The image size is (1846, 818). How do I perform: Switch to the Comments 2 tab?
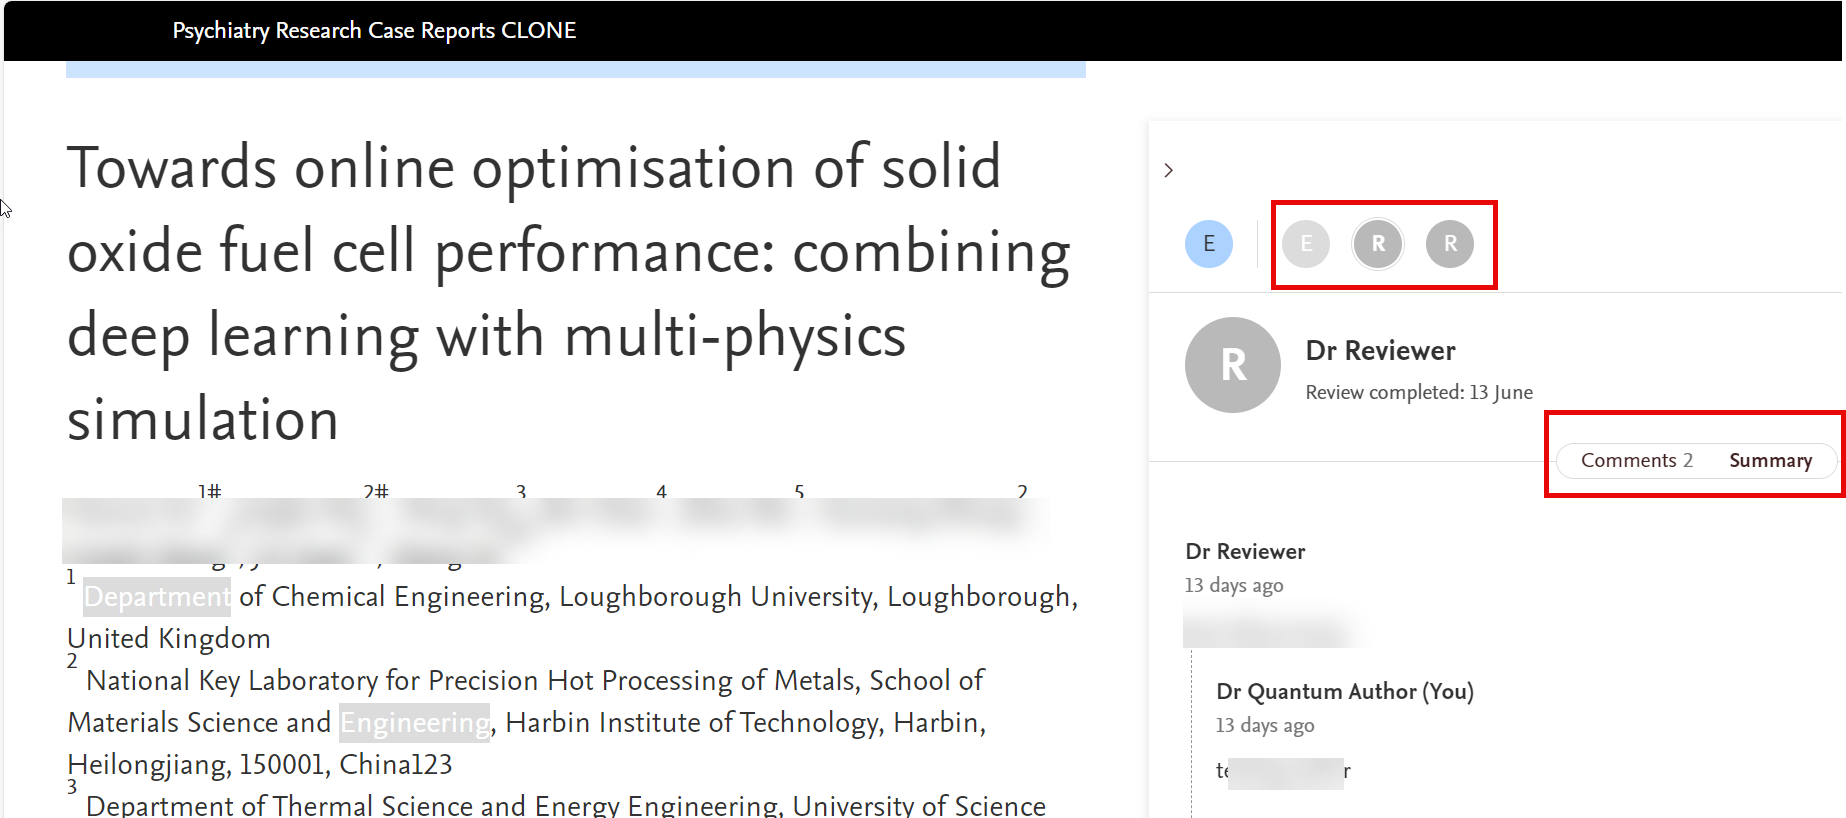(1636, 460)
